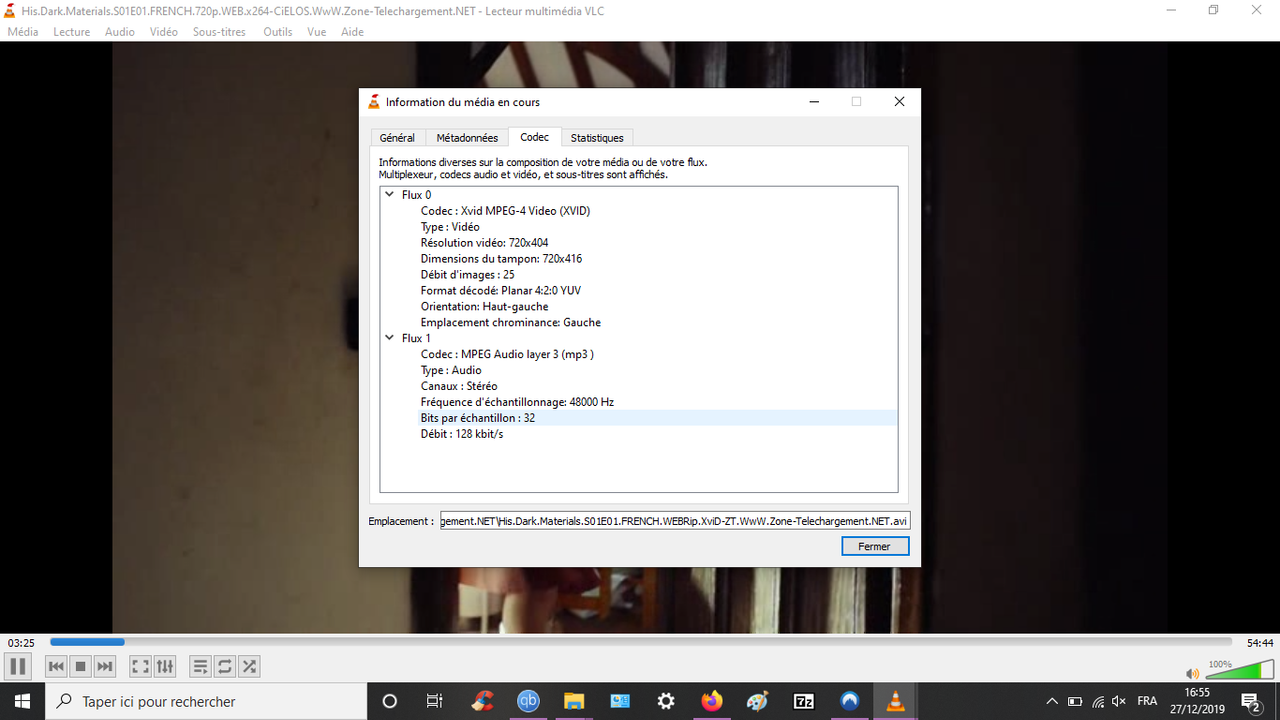This screenshot has width=1280, height=720.
Task: Collapse the Flux 1 tree node
Action: click(x=390, y=338)
